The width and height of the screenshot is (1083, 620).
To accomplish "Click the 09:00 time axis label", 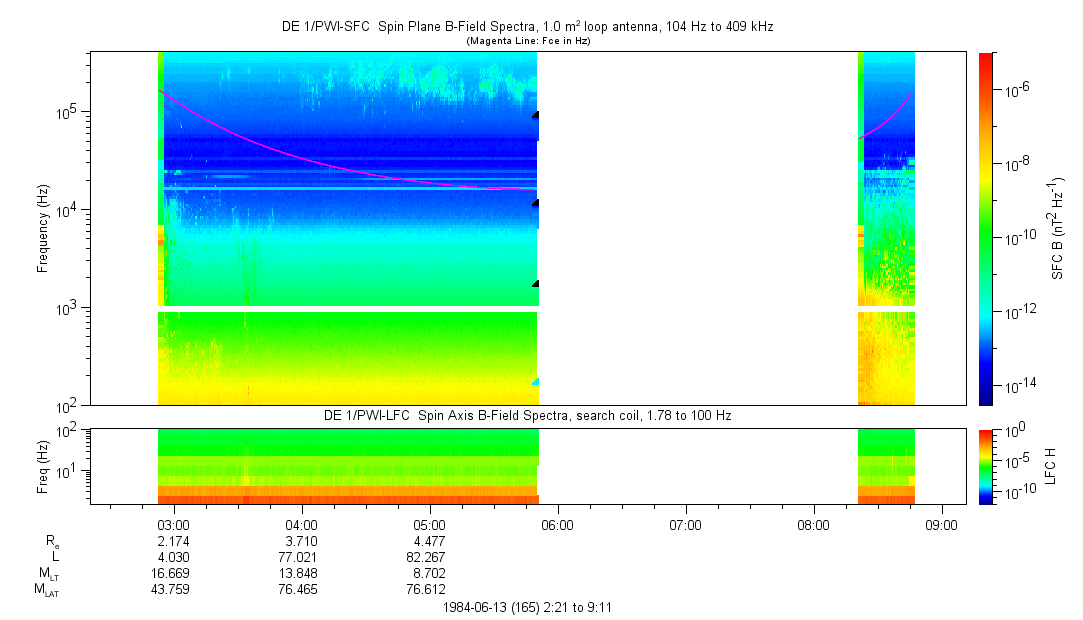I will 941,525.
